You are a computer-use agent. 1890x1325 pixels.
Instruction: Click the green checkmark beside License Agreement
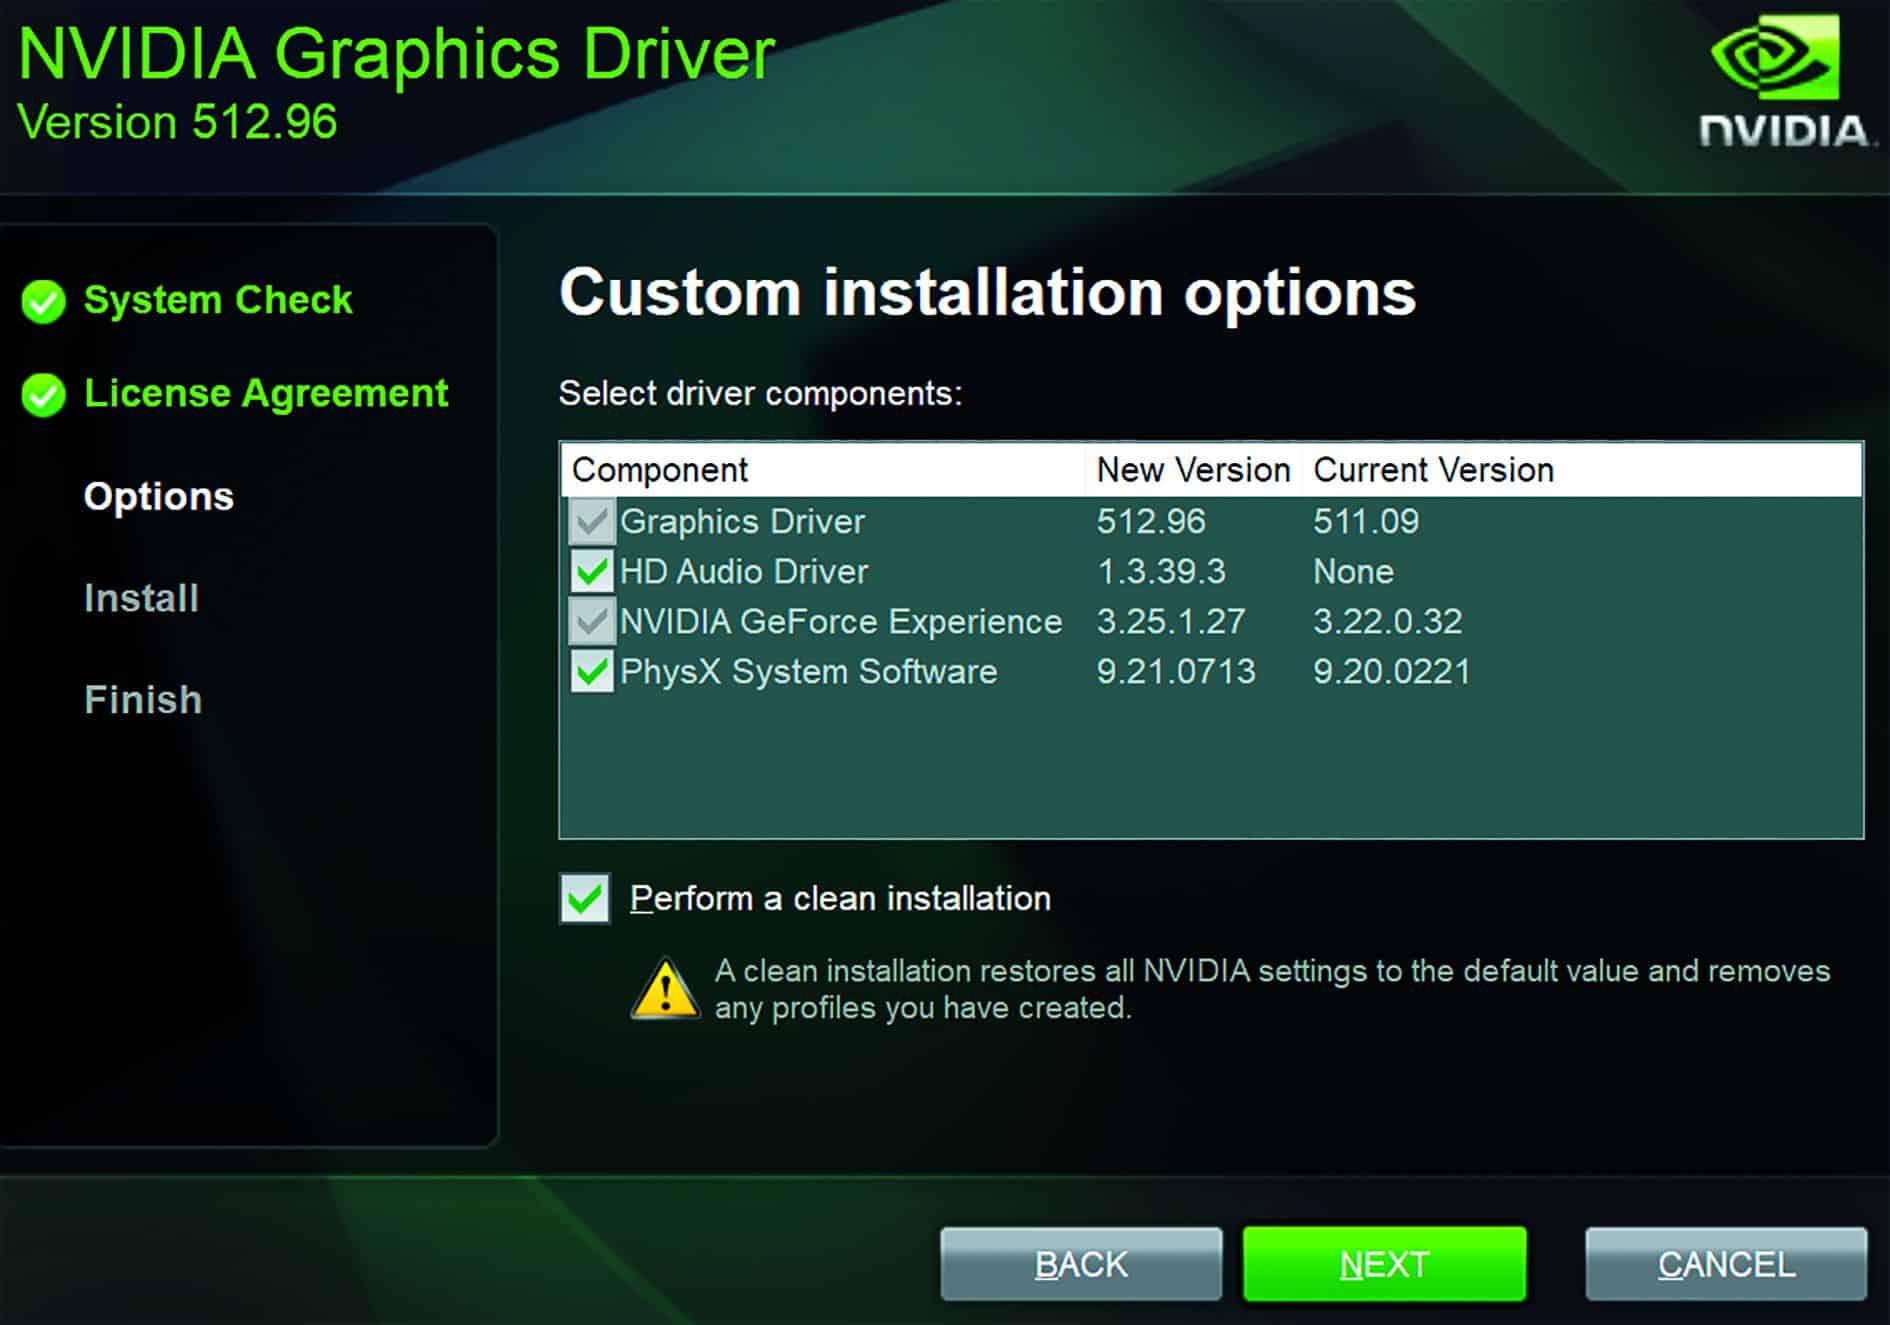43,393
